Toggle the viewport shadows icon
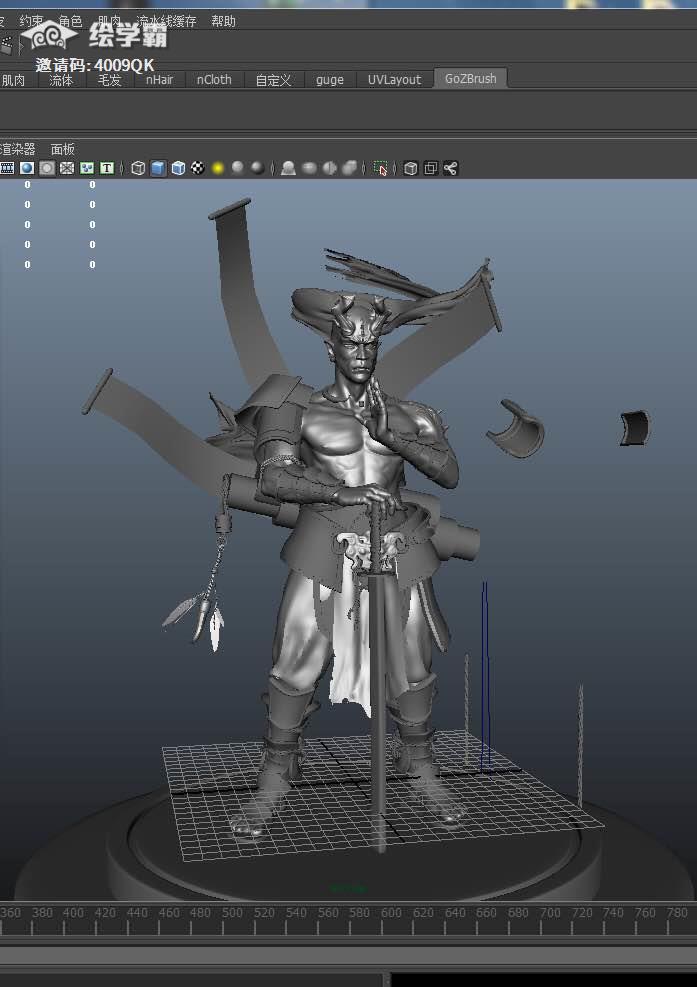The height and width of the screenshot is (987, 697). tap(237, 168)
